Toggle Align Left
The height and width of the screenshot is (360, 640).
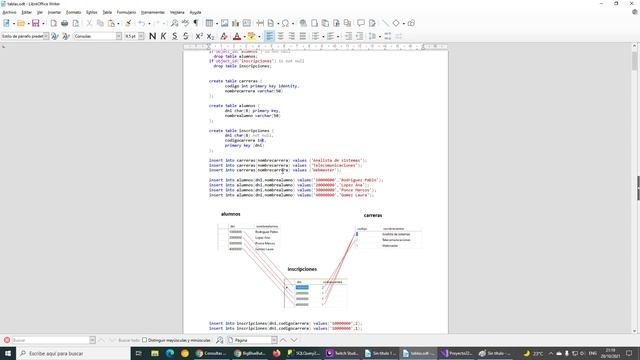point(269,36)
